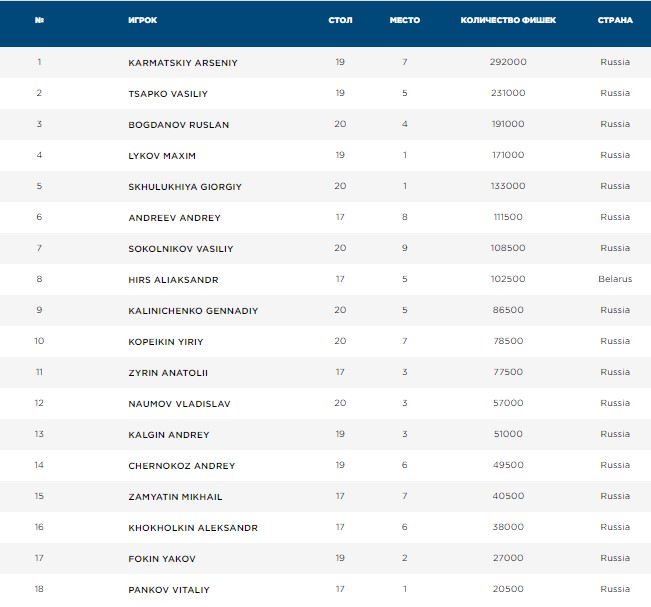The image size is (651, 607).
Task: Click chip count 231000
Action: coord(508,93)
